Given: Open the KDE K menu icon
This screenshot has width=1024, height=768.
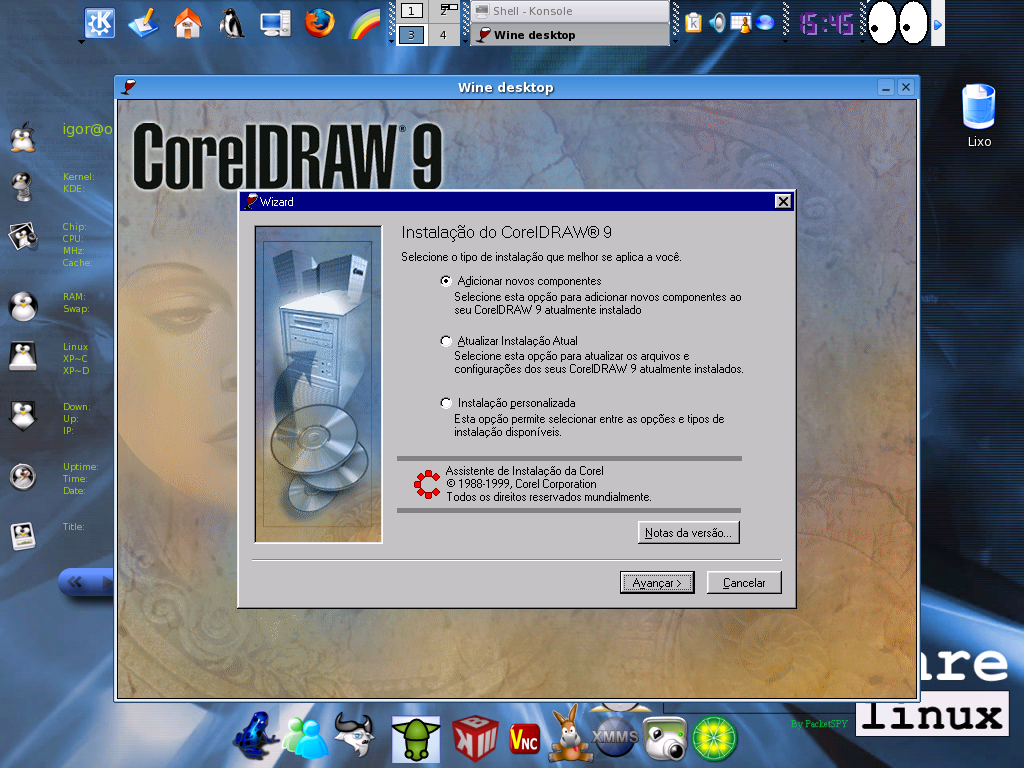Looking at the screenshot, I should [x=100, y=24].
